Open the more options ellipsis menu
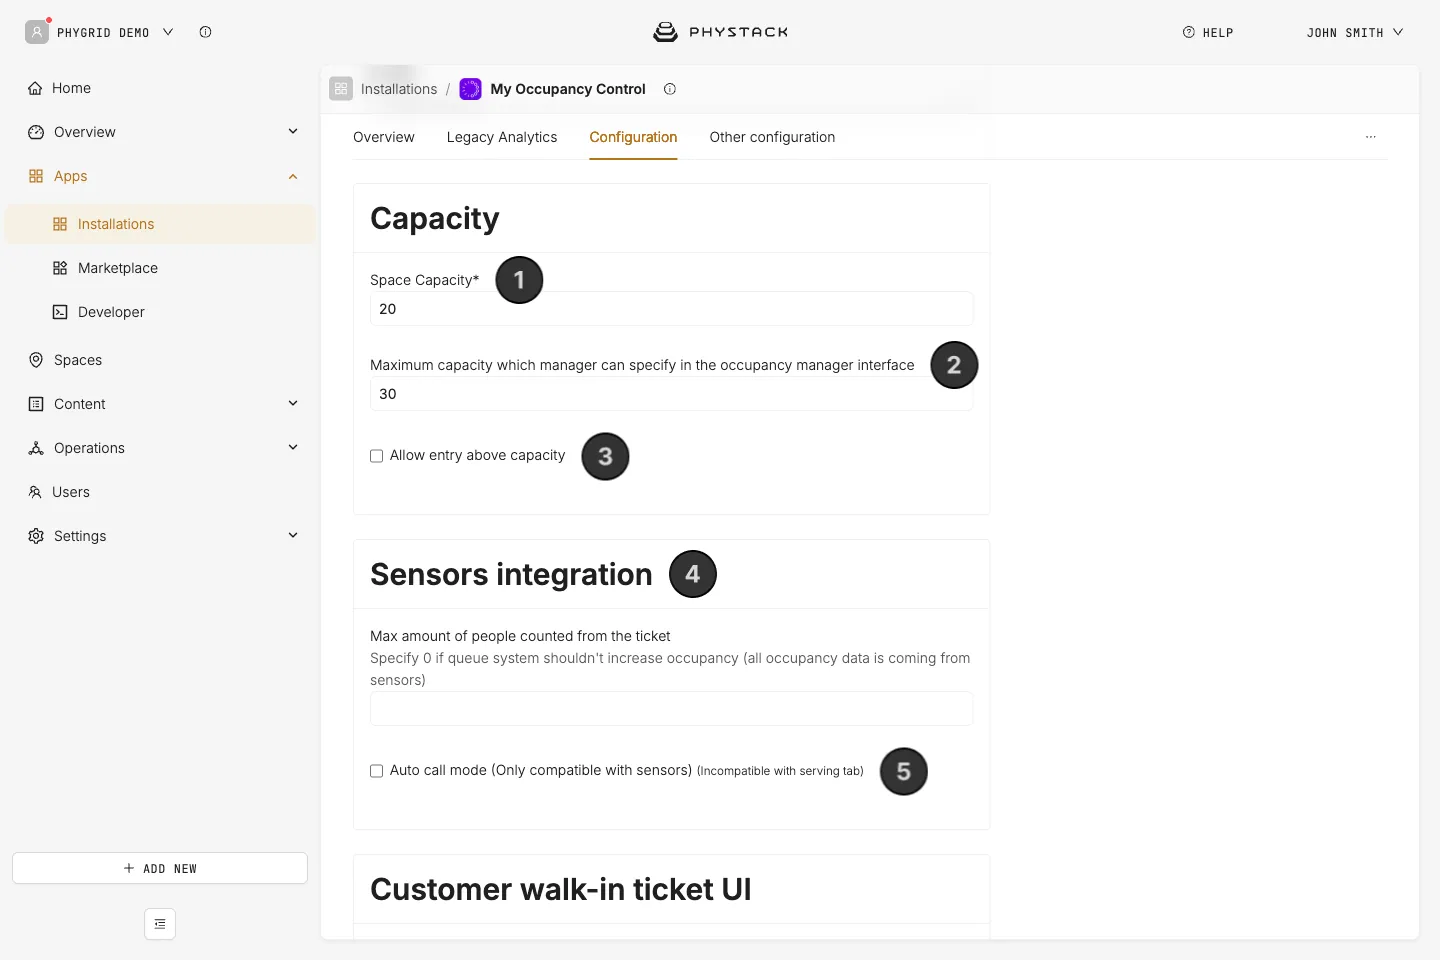The width and height of the screenshot is (1440, 960). [x=1371, y=137]
